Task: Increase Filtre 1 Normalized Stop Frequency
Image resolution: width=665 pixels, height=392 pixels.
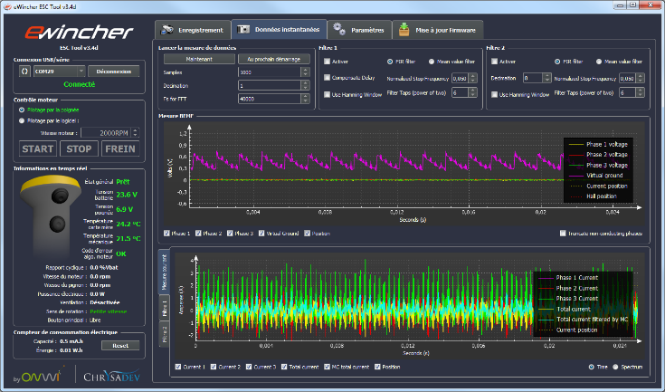Action: 473,76
